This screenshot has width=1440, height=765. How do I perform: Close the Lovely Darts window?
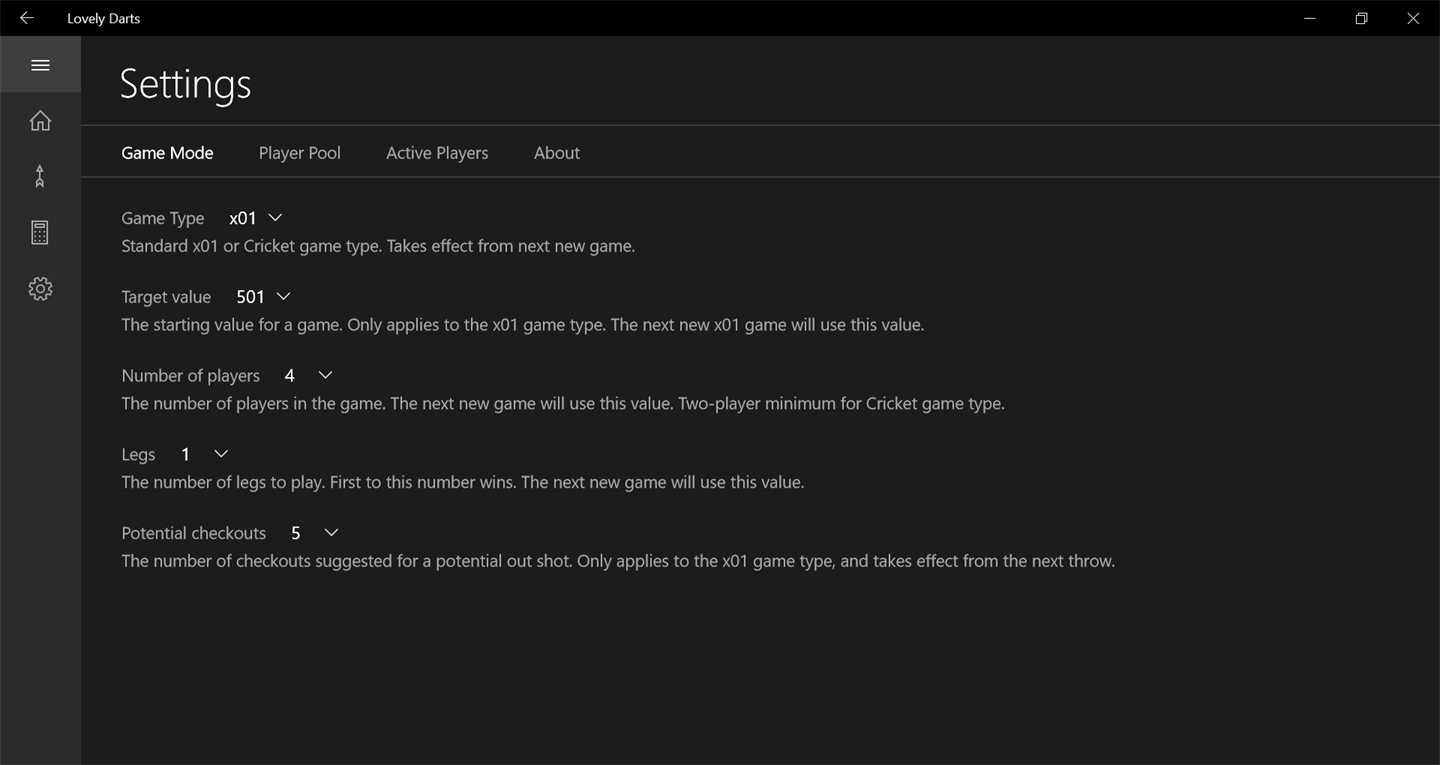(1413, 18)
